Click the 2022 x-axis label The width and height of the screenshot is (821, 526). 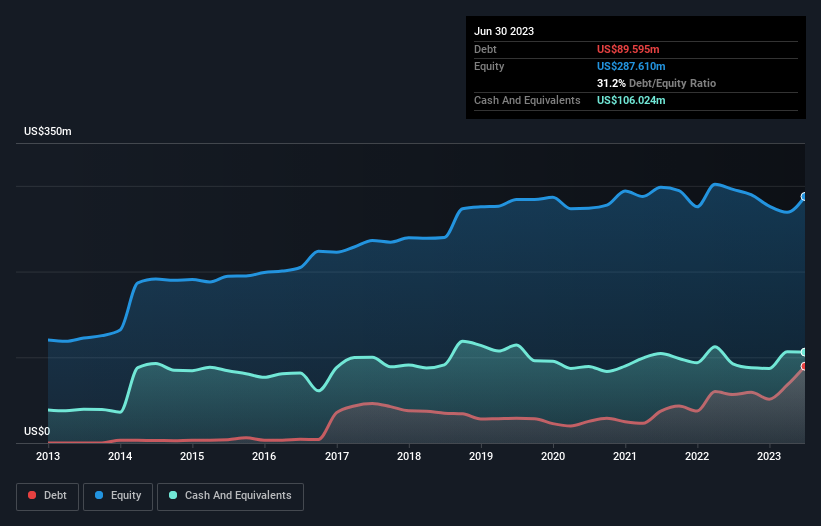coord(697,456)
